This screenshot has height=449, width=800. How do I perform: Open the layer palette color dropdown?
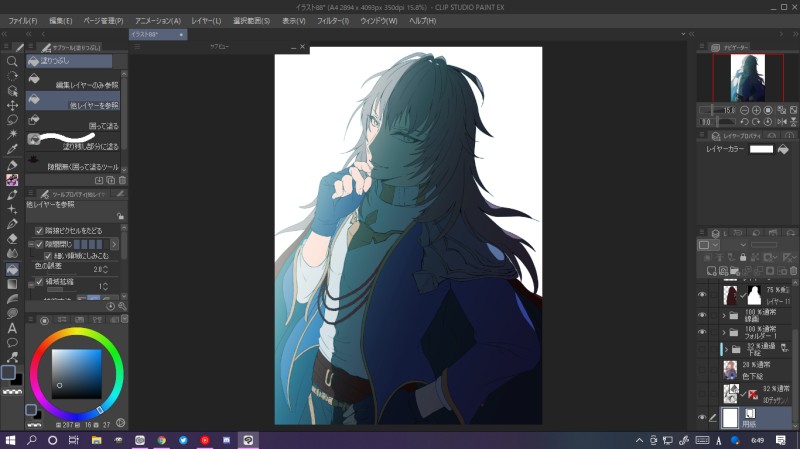[709, 245]
